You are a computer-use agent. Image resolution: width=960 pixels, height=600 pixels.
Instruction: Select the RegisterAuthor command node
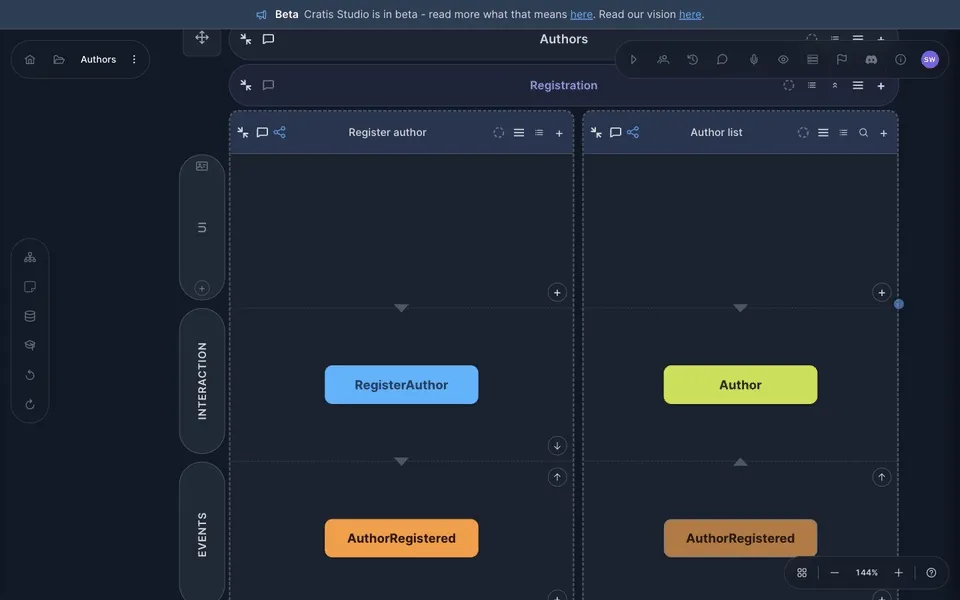pyautogui.click(x=402, y=384)
